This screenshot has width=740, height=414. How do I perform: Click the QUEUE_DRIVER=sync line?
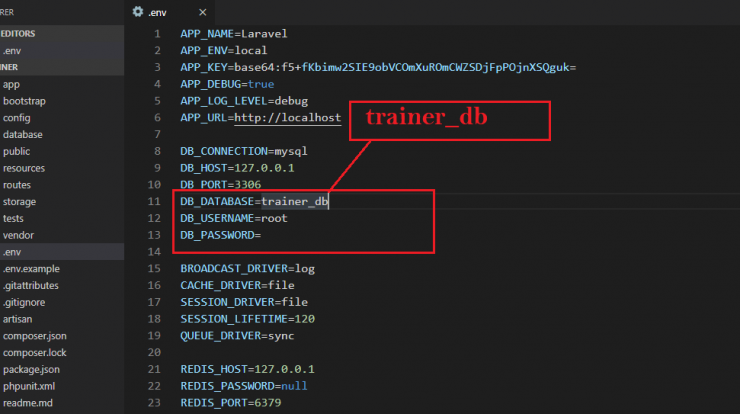237,336
